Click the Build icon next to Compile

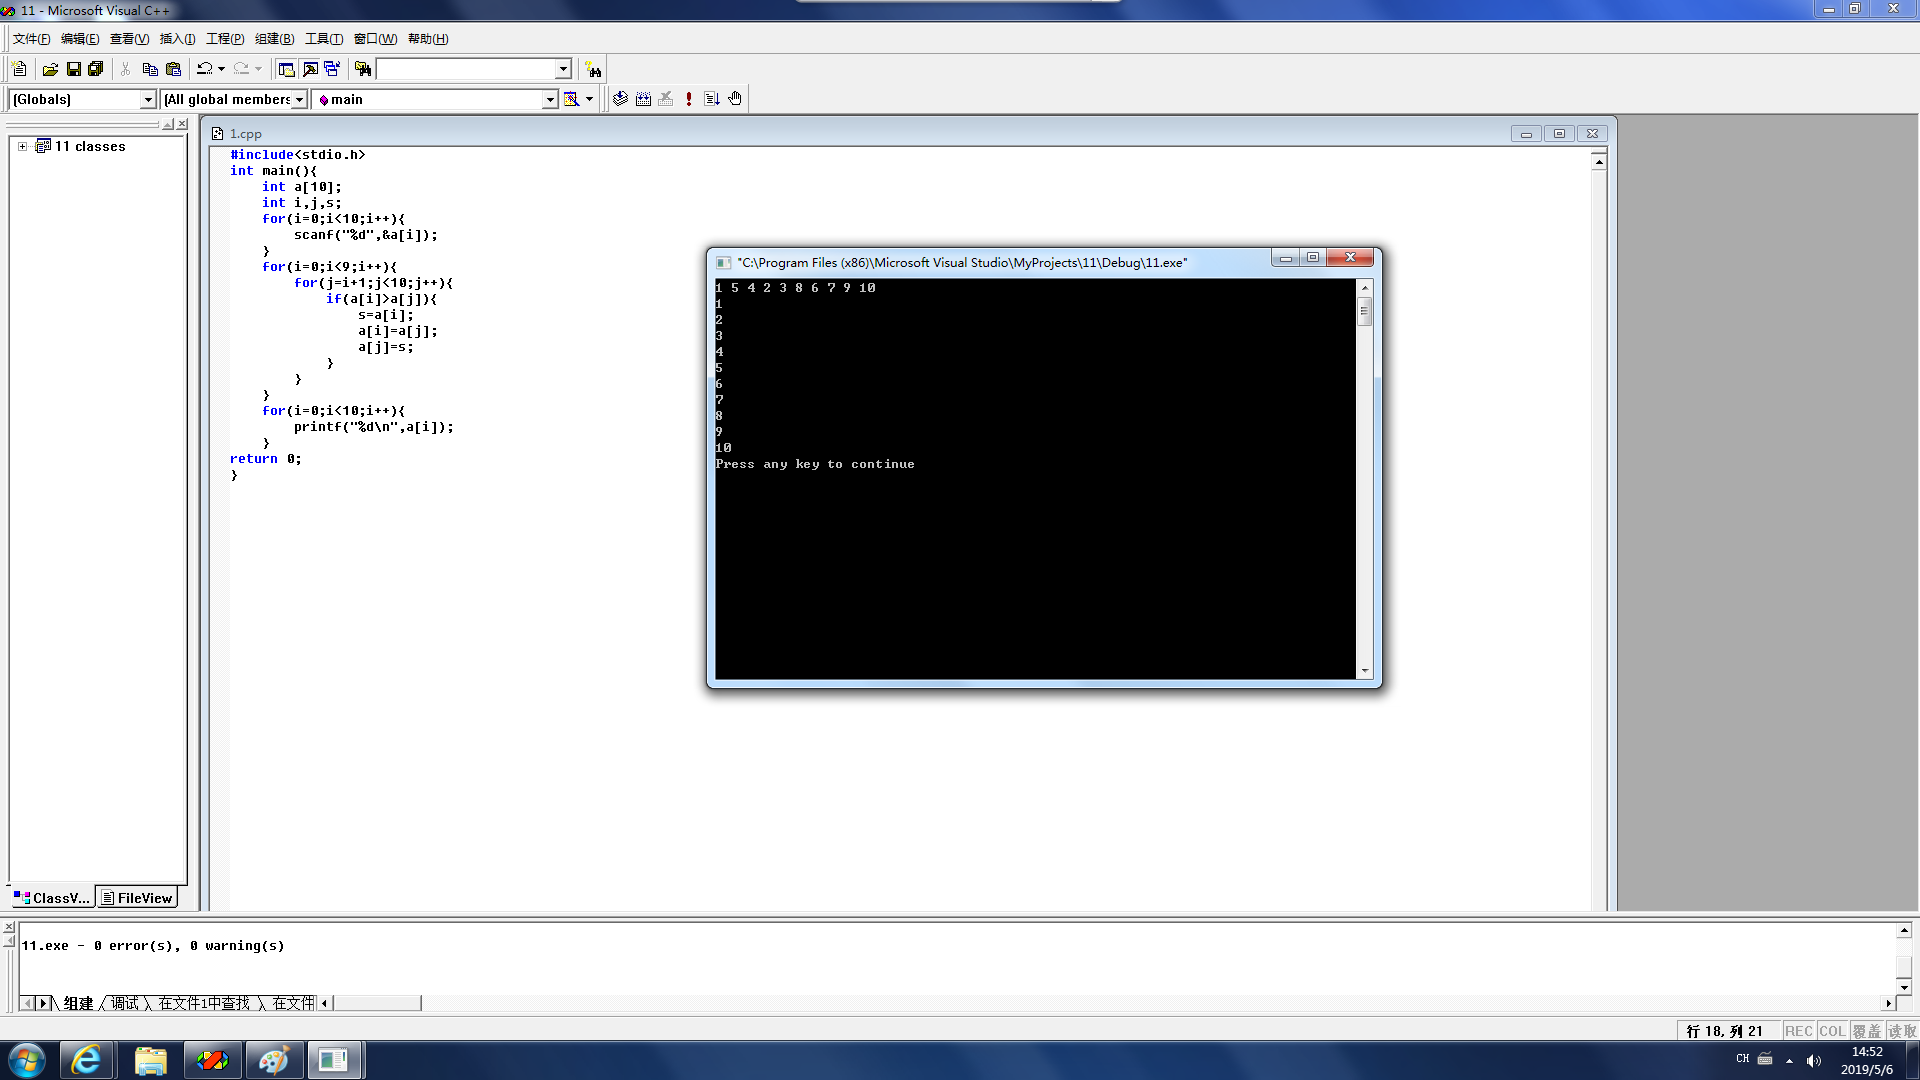click(x=643, y=99)
